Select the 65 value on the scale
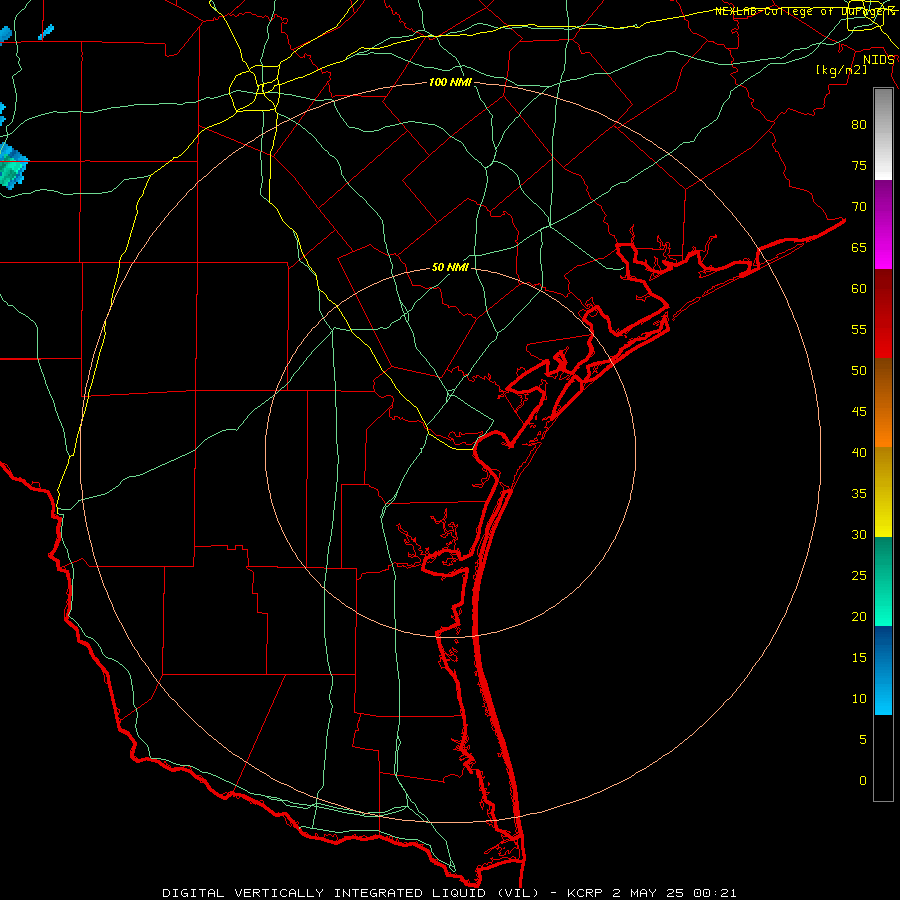The width and height of the screenshot is (900, 900). tap(859, 247)
